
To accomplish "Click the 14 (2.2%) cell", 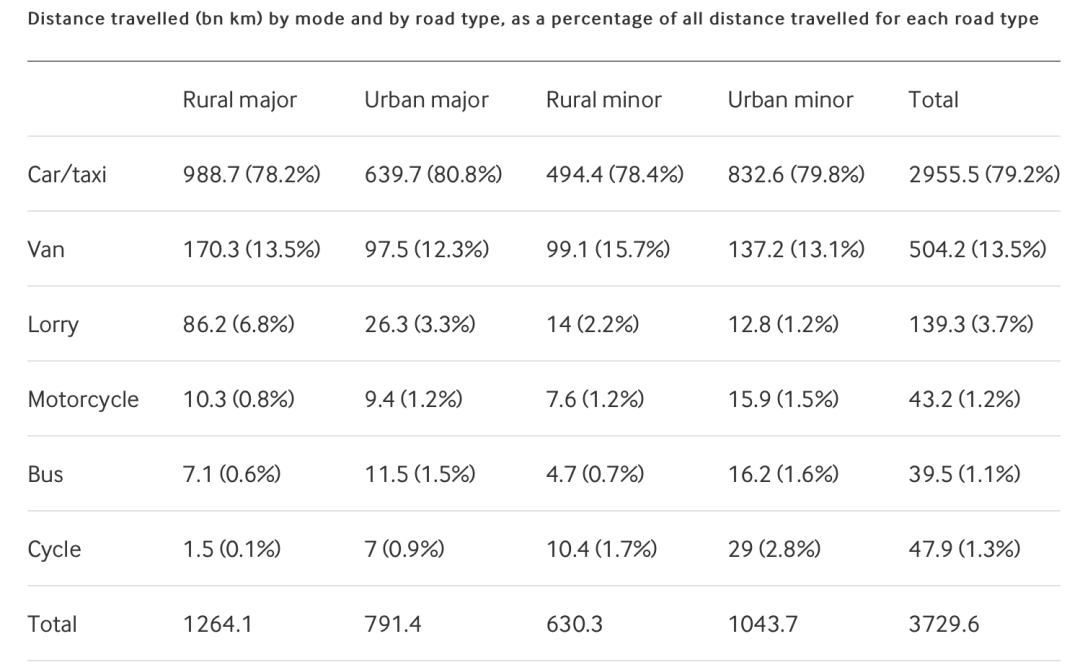I will point(593,325).
